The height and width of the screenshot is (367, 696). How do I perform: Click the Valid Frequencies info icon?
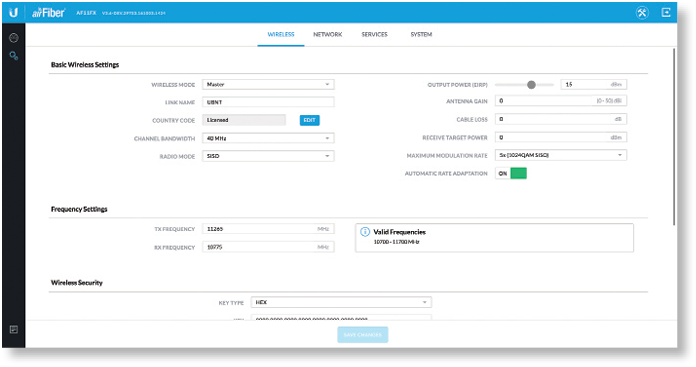[x=365, y=232]
